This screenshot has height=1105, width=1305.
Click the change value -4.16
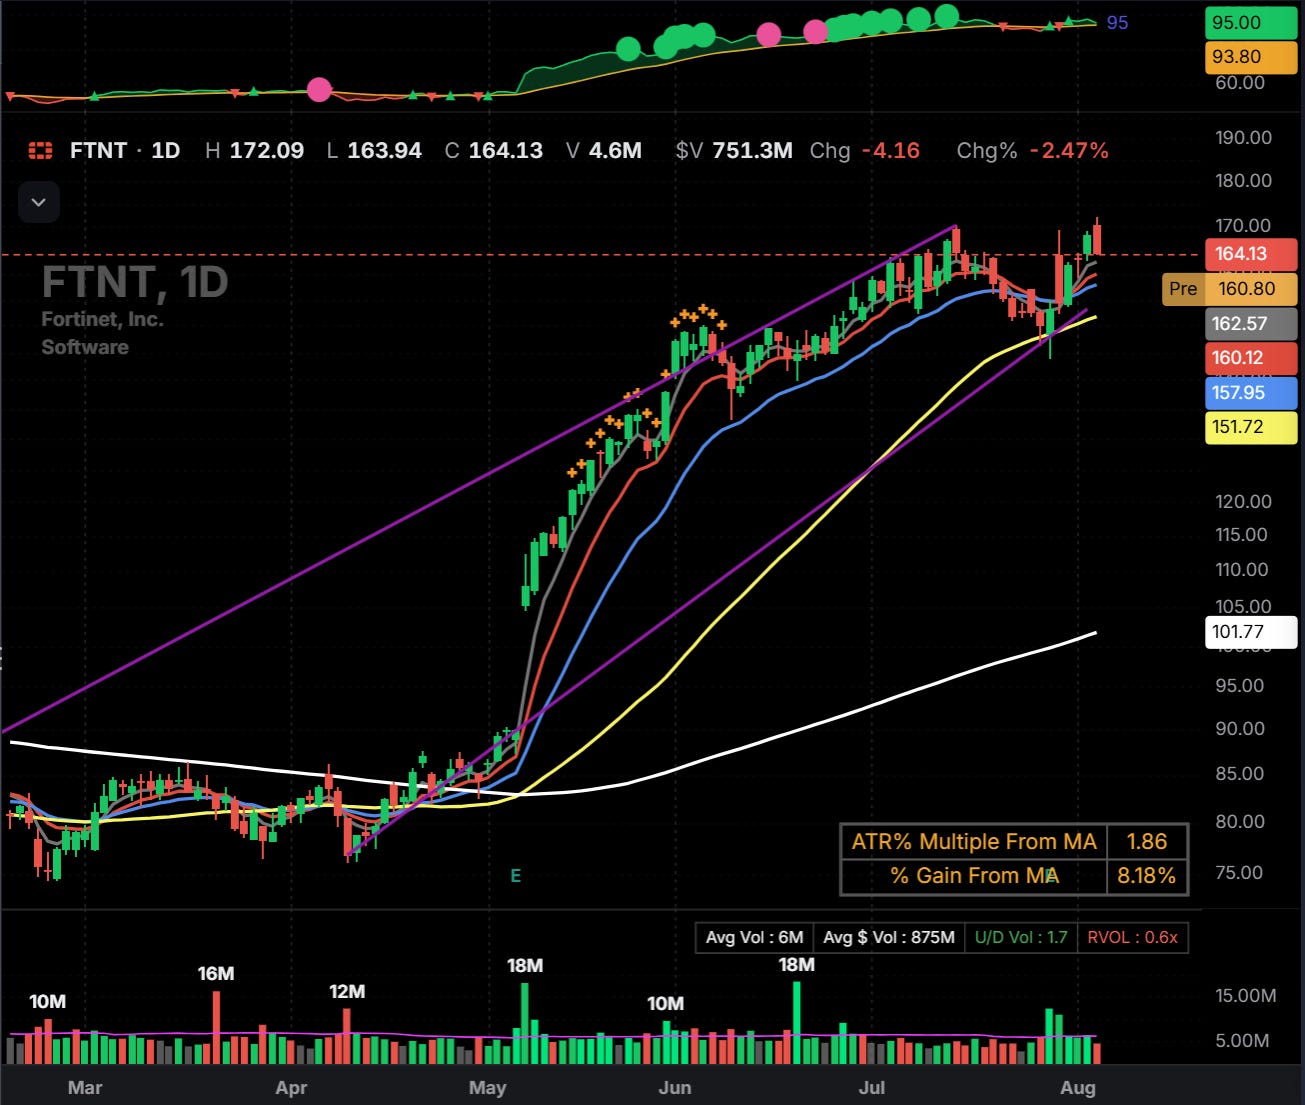click(891, 151)
